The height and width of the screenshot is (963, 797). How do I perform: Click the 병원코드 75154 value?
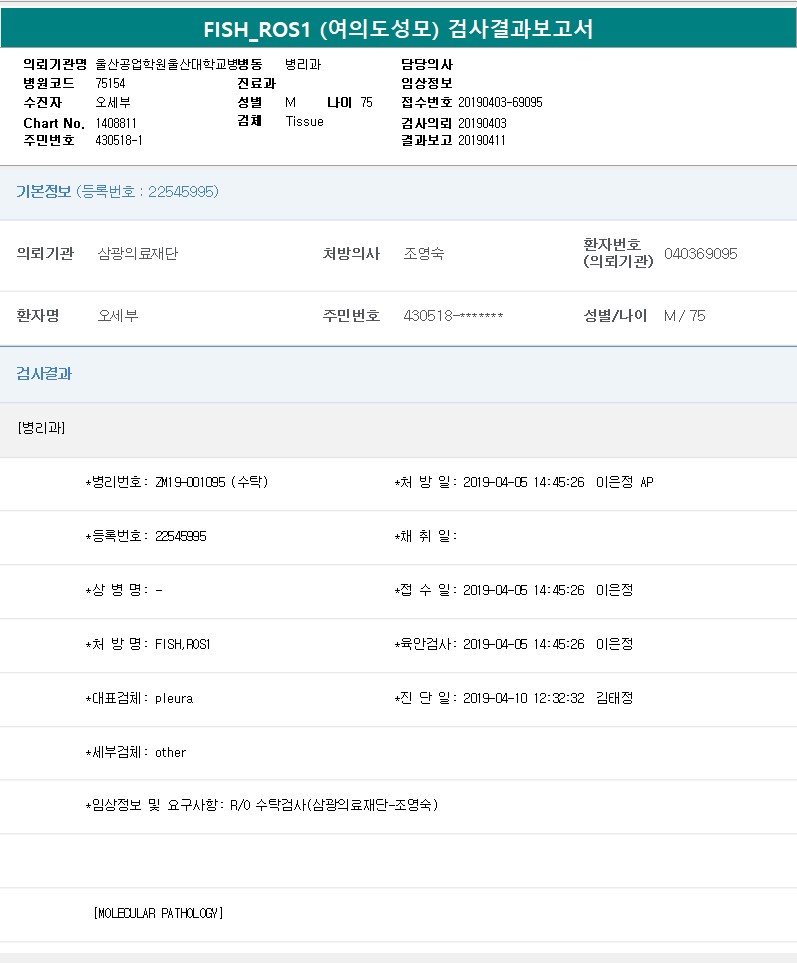pos(110,84)
